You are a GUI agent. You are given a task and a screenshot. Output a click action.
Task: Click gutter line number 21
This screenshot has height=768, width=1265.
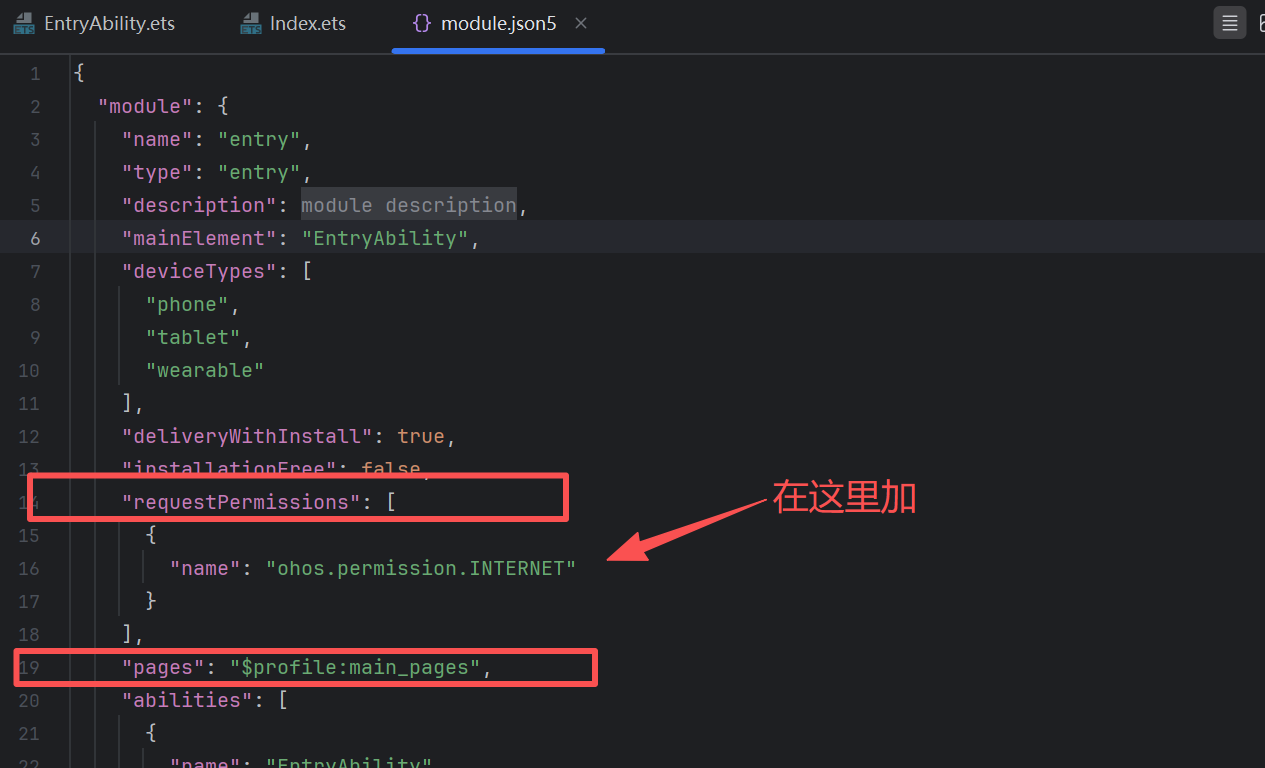[29, 733]
